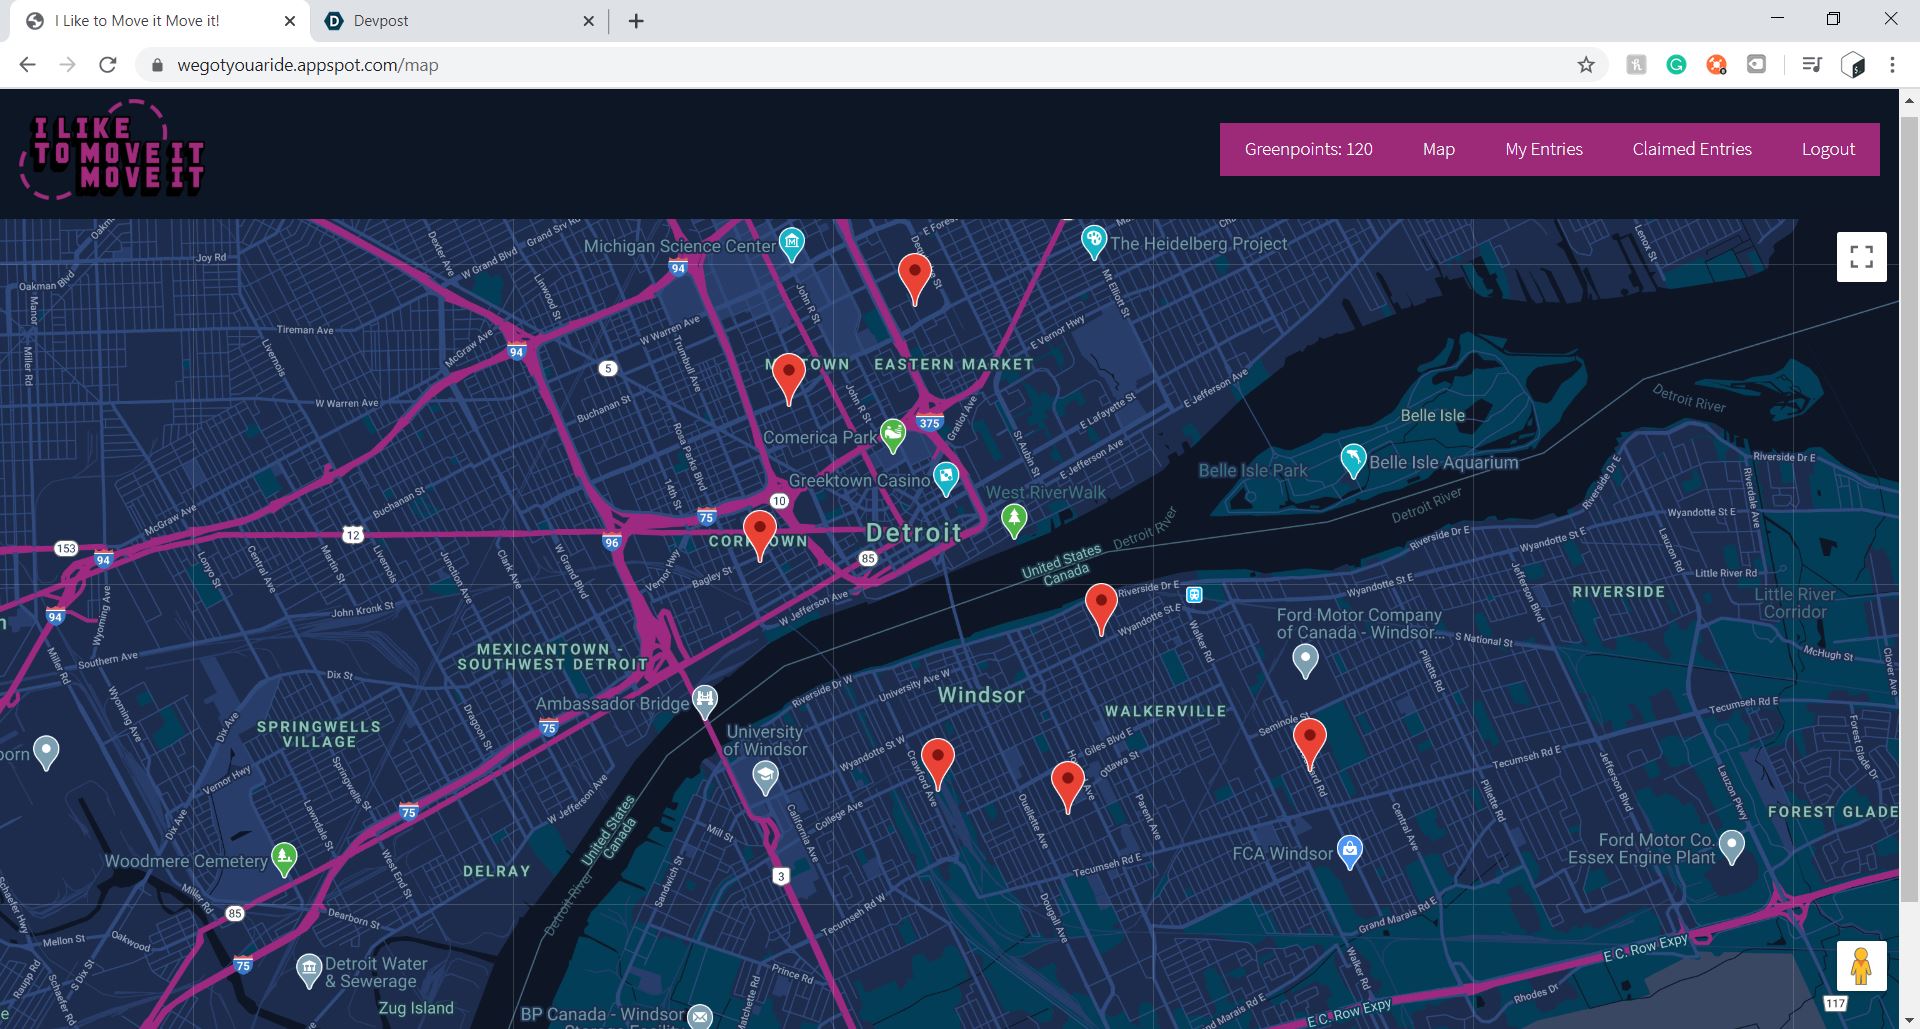
Task: Click The Heidelberg Project point-of-interest icon
Action: 1094,242
